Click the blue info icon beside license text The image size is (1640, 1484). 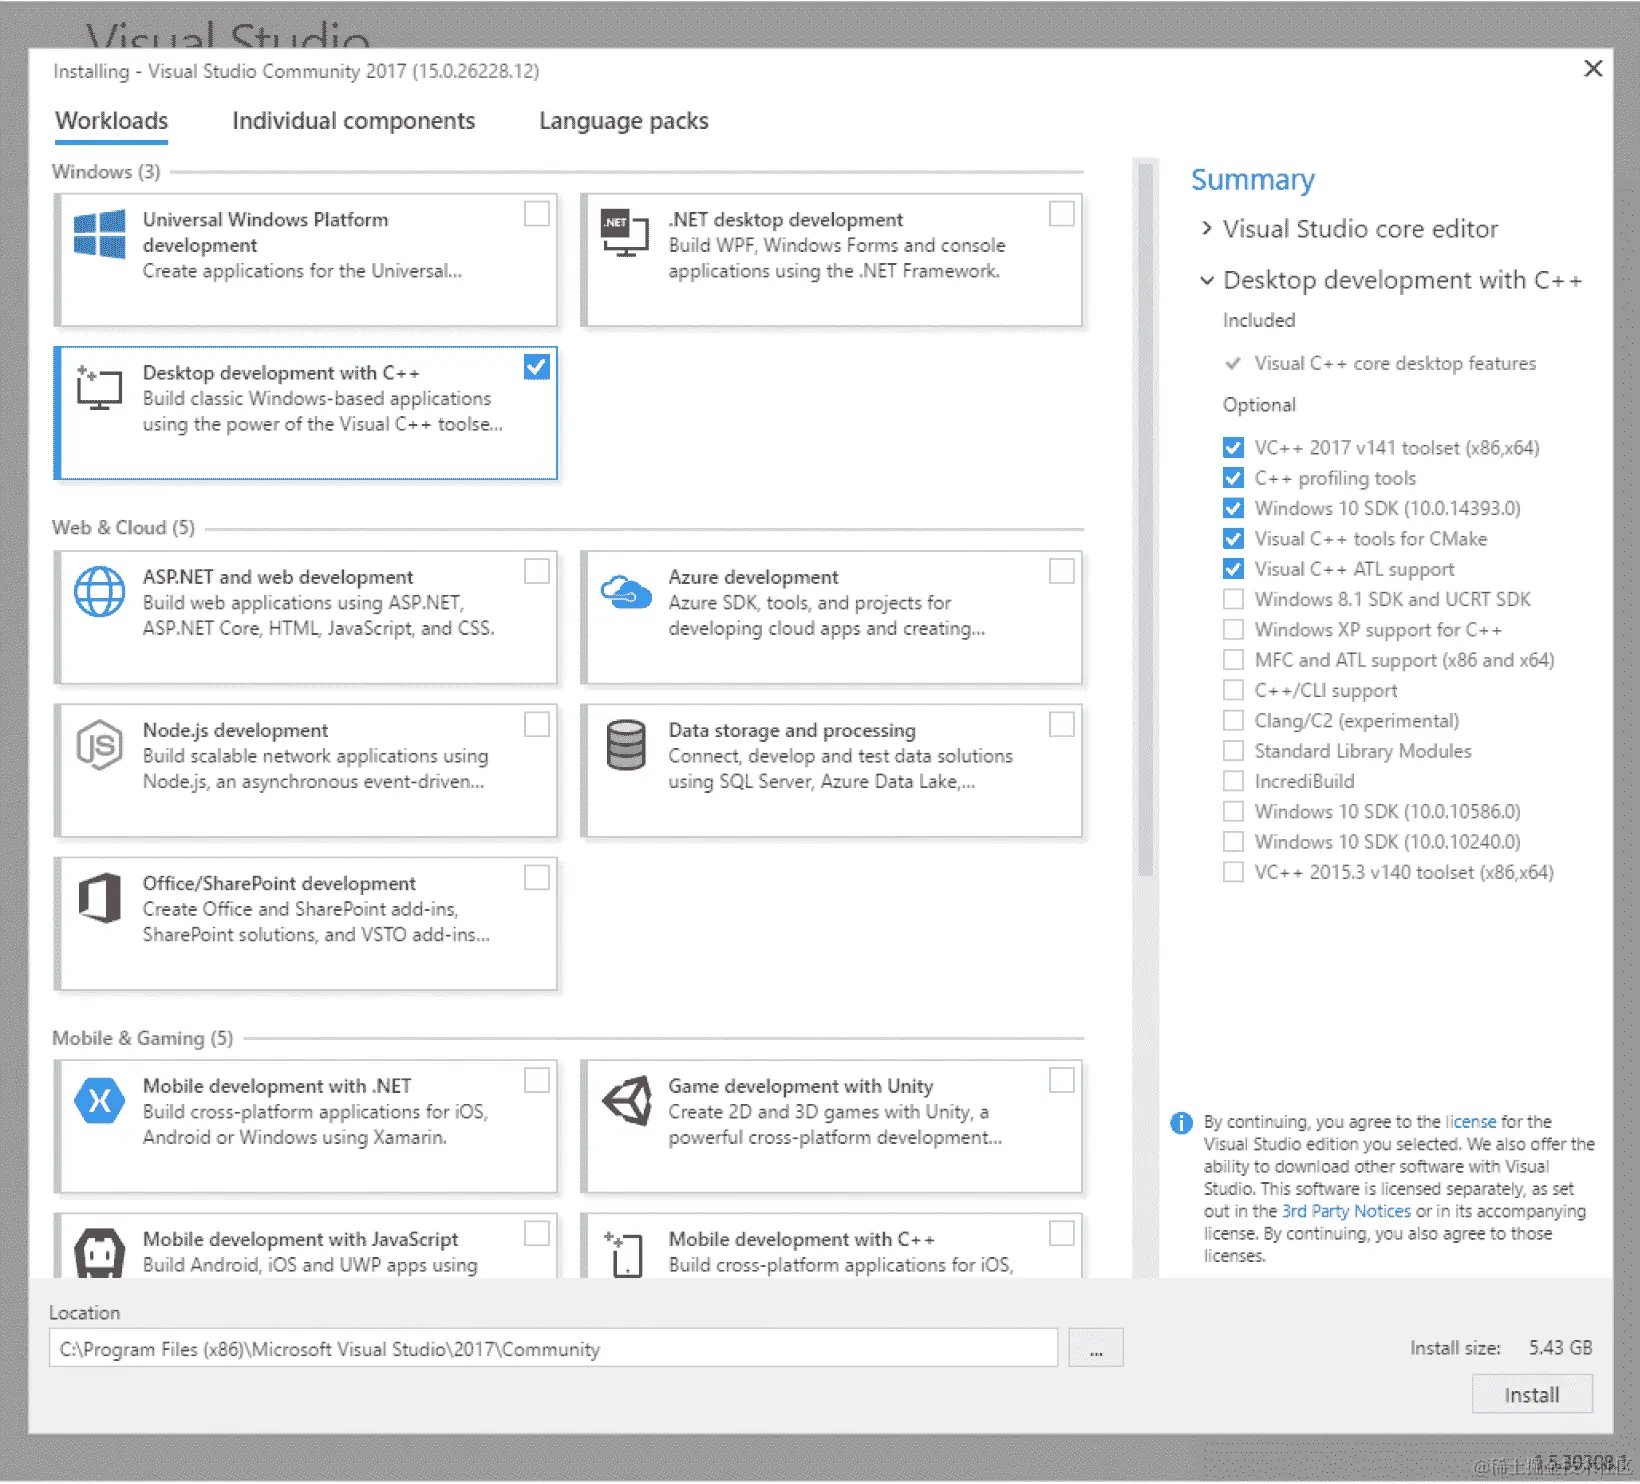tap(1181, 1123)
